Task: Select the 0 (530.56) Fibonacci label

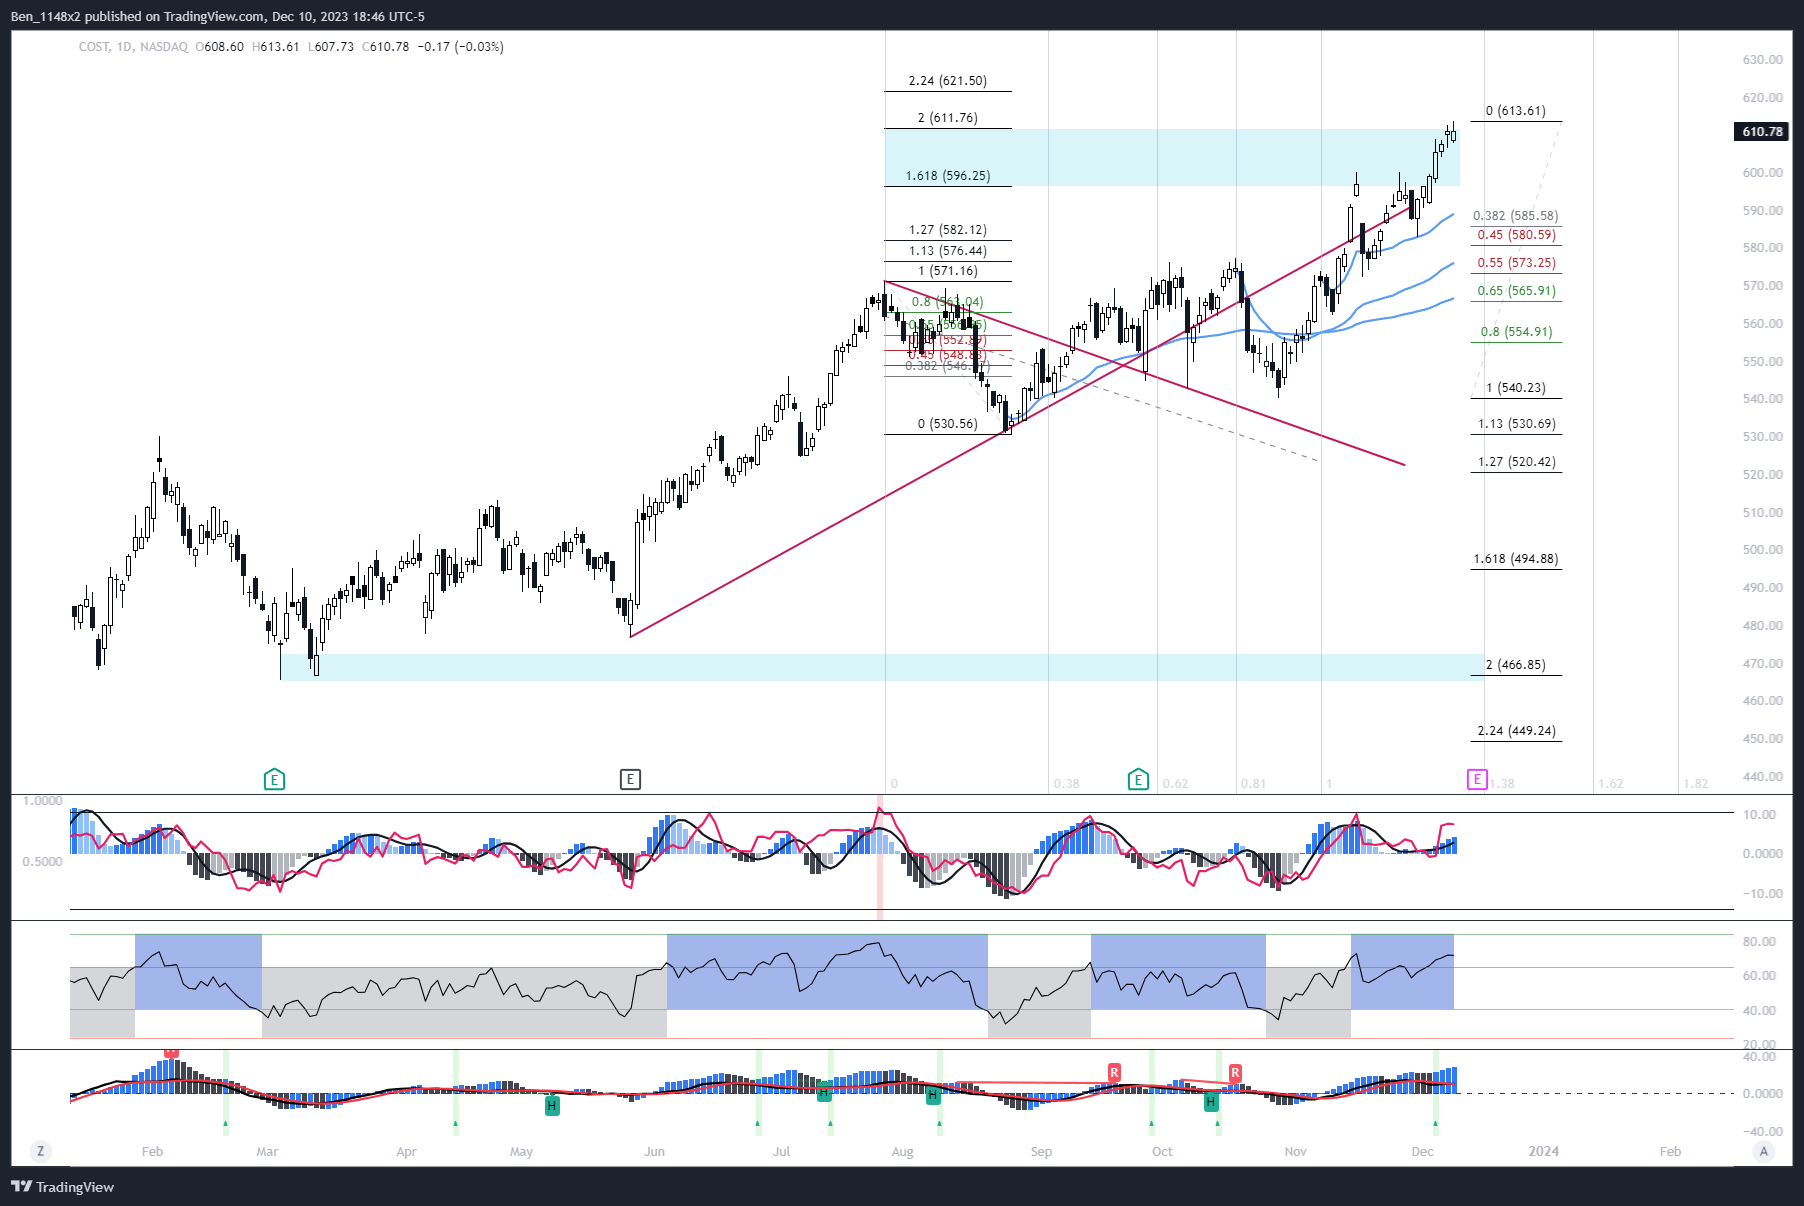Action: click(948, 424)
